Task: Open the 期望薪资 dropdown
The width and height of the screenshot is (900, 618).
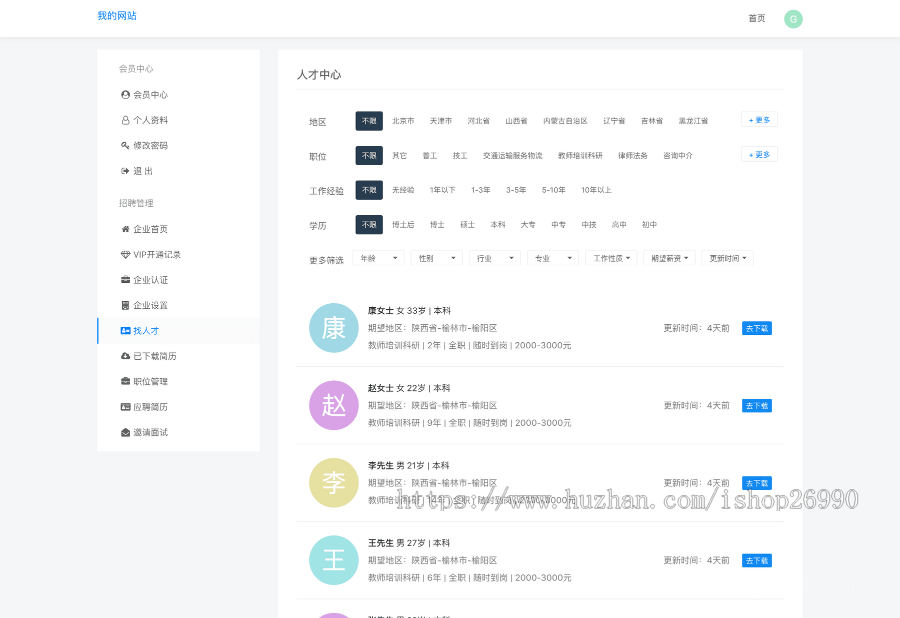Action: pyautogui.click(x=669, y=258)
